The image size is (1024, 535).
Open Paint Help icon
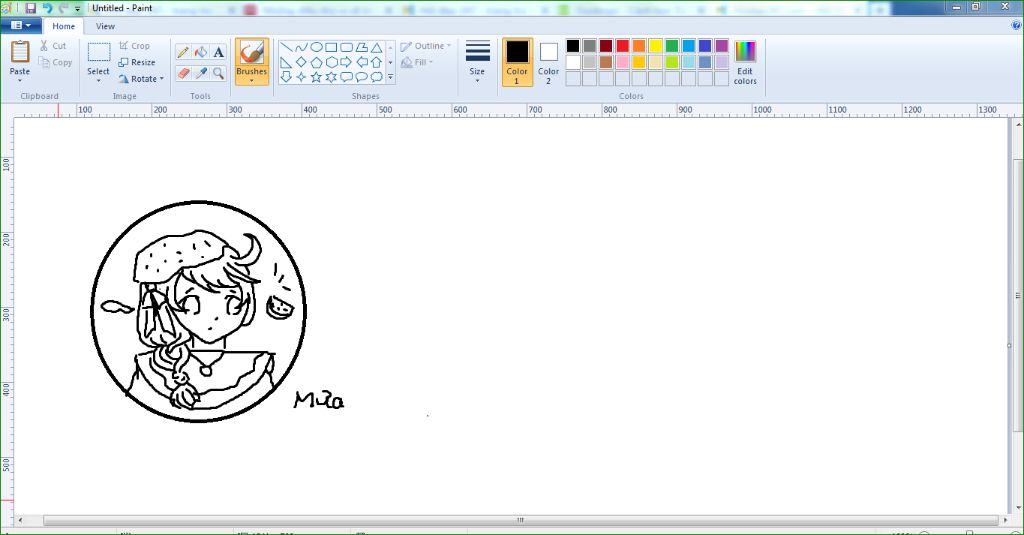[1016, 25]
